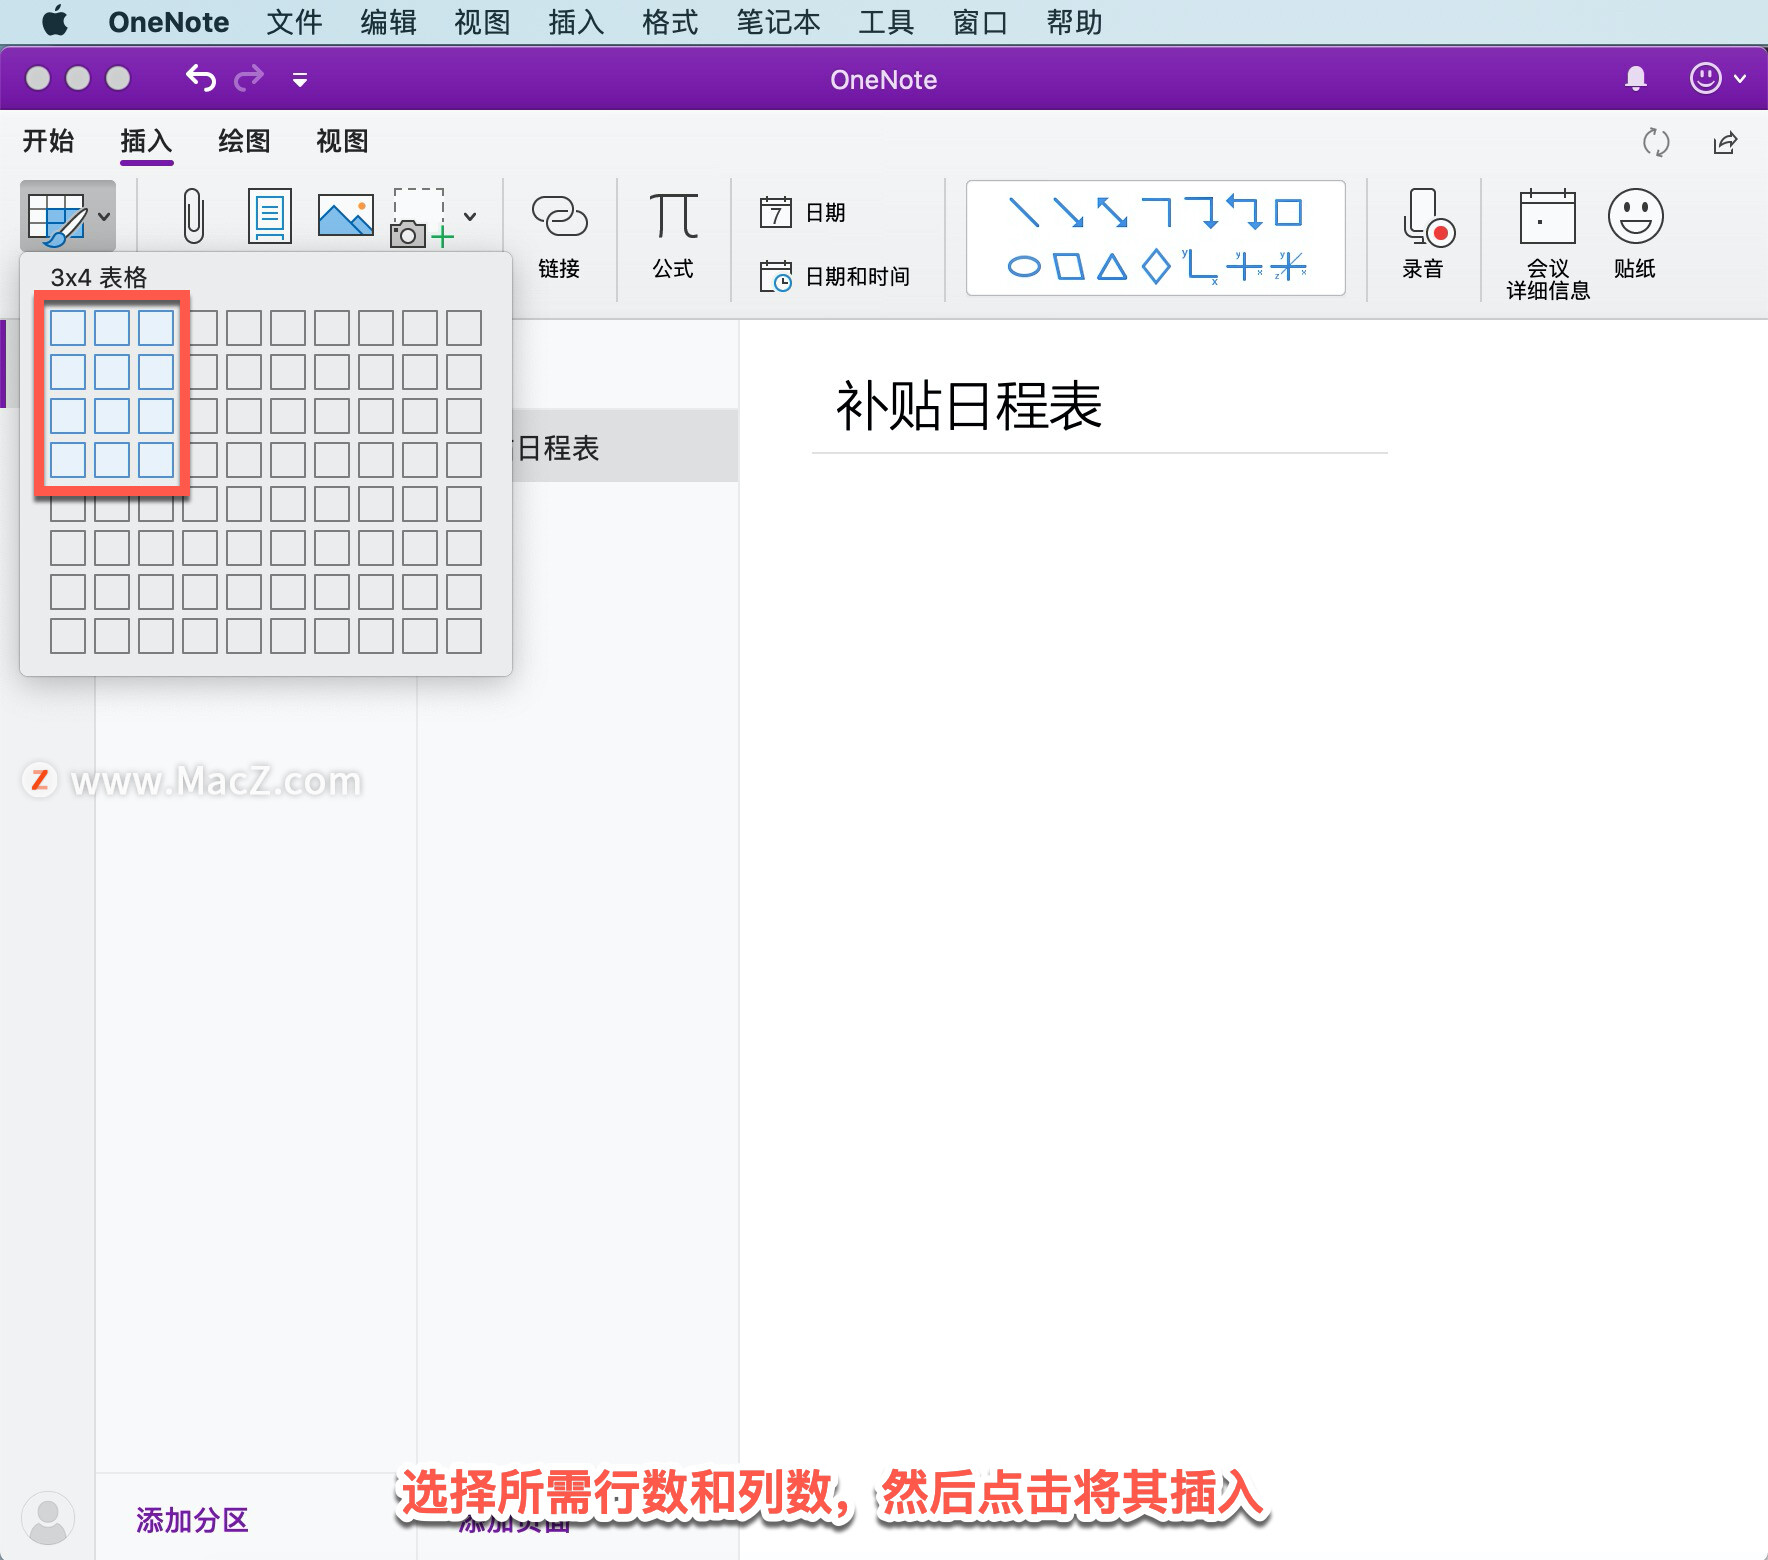1768x1560 pixels.
Task: Select the ellipse shape
Action: click(x=1024, y=266)
